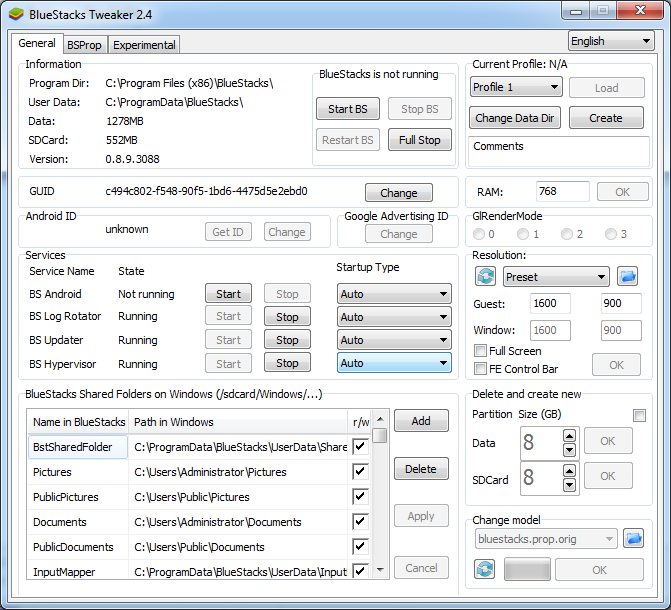
Task: Click the Start BS button
Action: 348,109
